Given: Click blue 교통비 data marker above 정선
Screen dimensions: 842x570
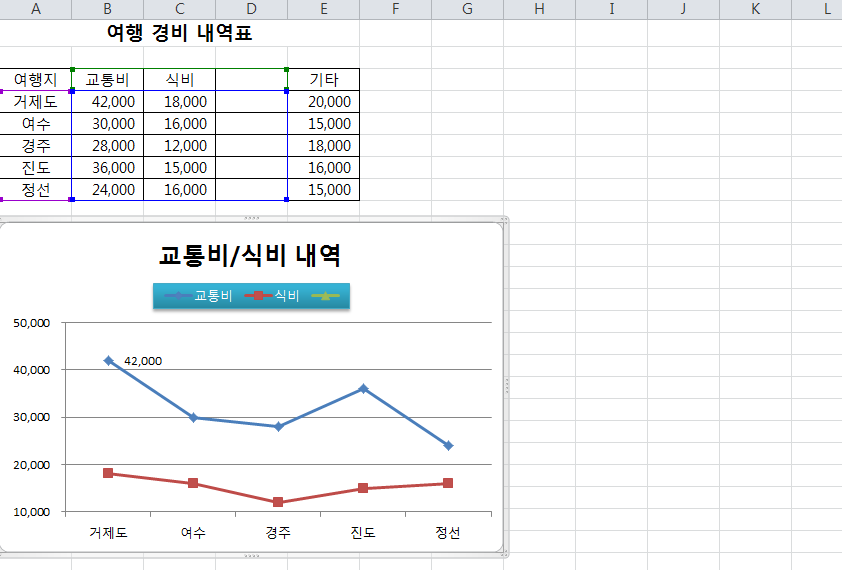Looking at the screenshot, I should point(448,445).
